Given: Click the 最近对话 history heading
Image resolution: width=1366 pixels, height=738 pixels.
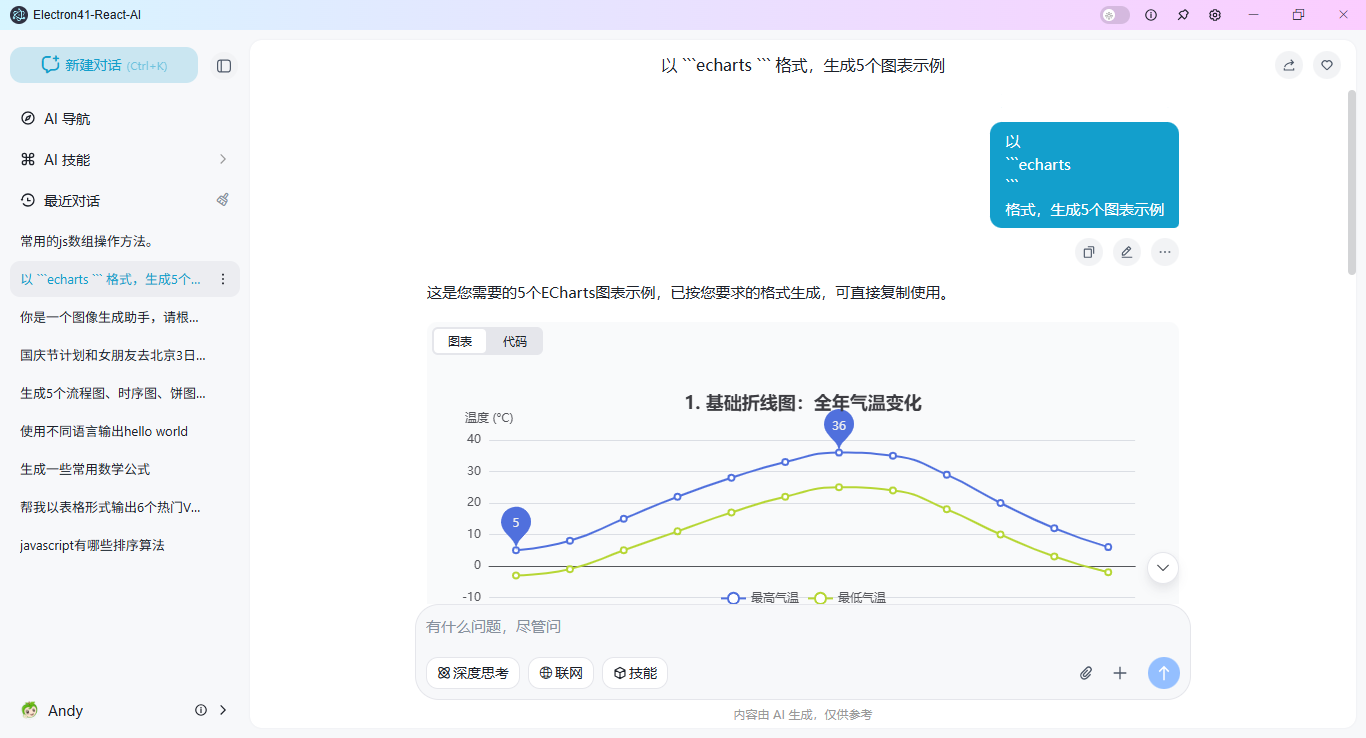Looking at the screenshot, I should (x=72, y=201).
